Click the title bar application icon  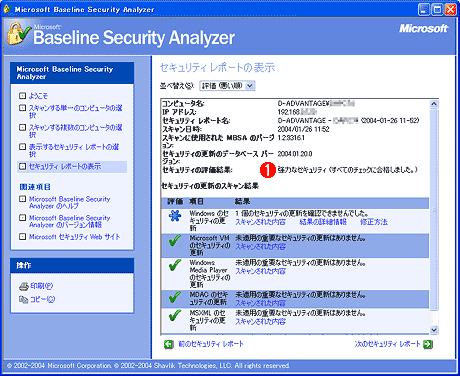(7, 9)
